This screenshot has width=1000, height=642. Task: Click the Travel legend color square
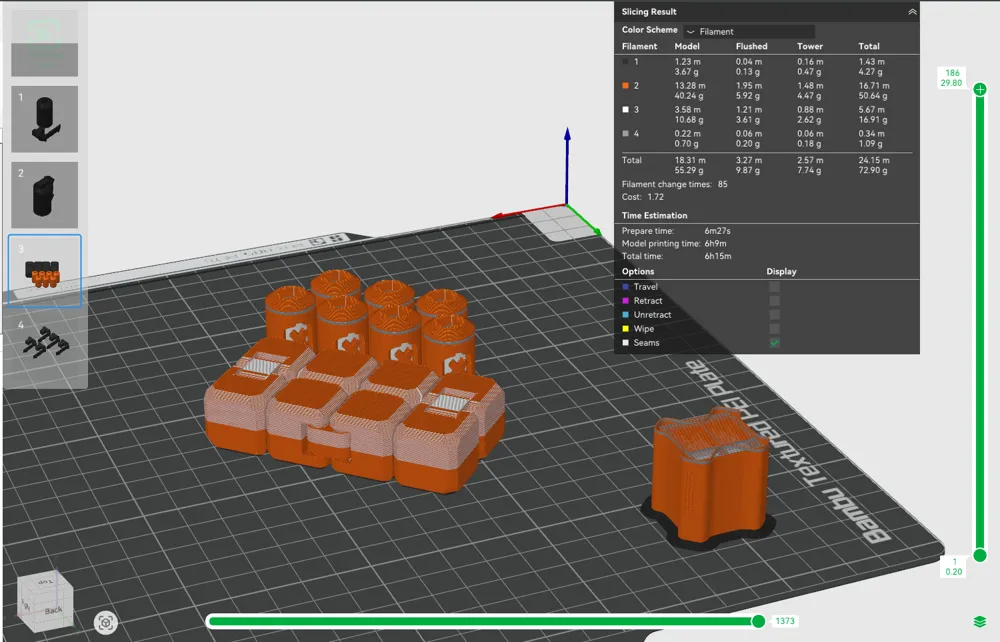click(627, 287)
